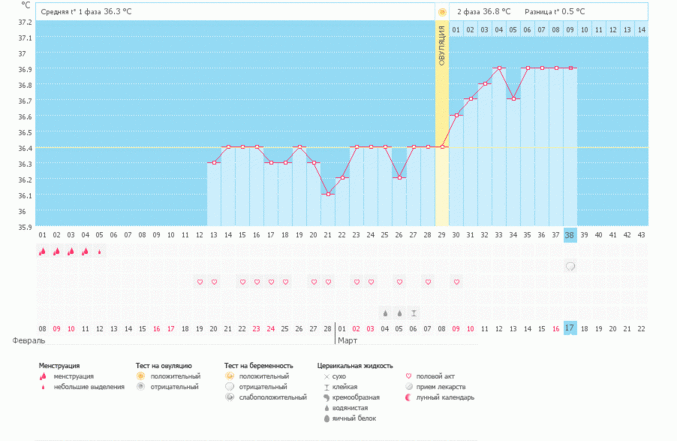Click the "половой акт" heart legend icon
677x441 pixels.
click(408, 376)
